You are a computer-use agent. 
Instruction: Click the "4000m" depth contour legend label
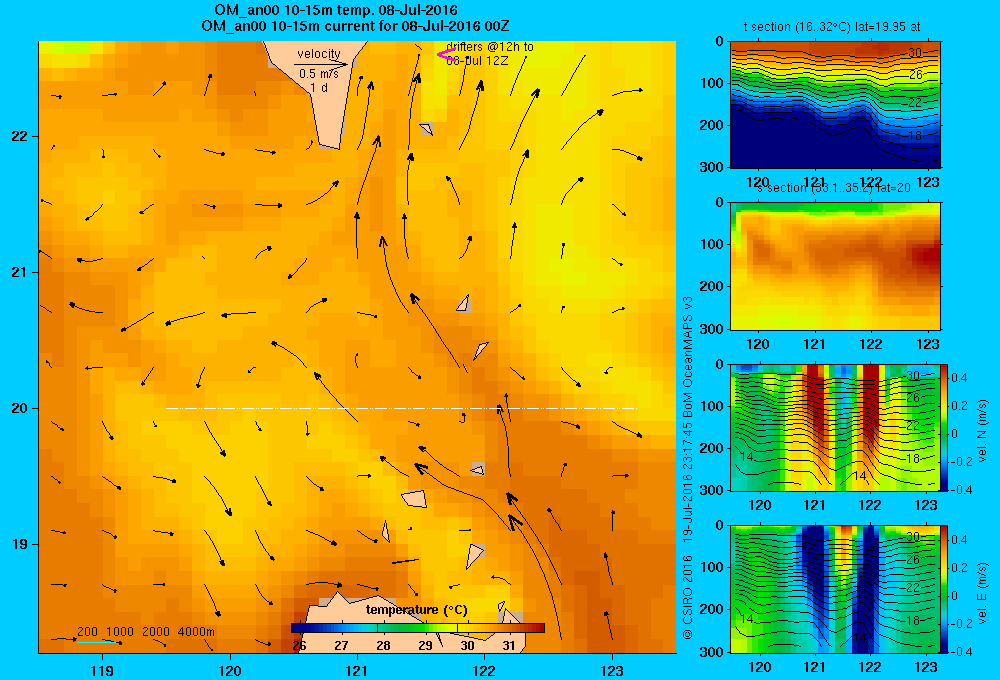(196, 632)
